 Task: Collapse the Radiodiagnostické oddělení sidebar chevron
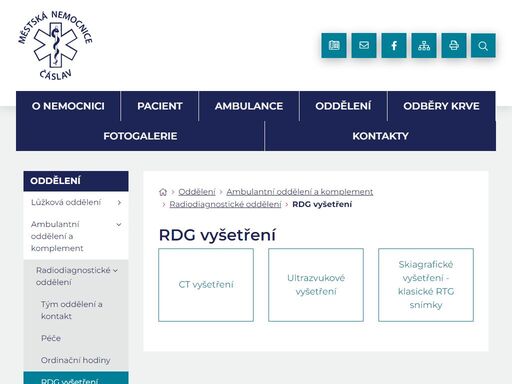tap(115, 271)
